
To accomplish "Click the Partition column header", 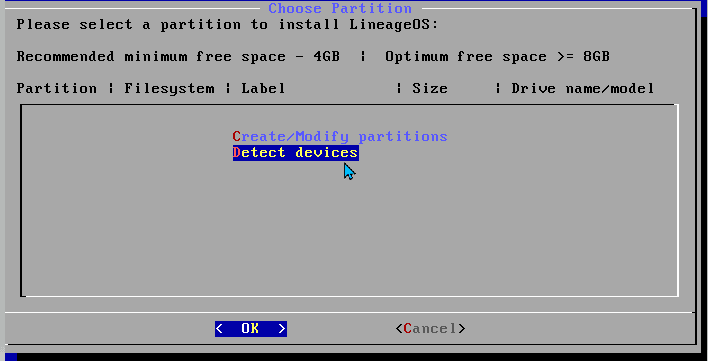I will [x=56, y=88].
